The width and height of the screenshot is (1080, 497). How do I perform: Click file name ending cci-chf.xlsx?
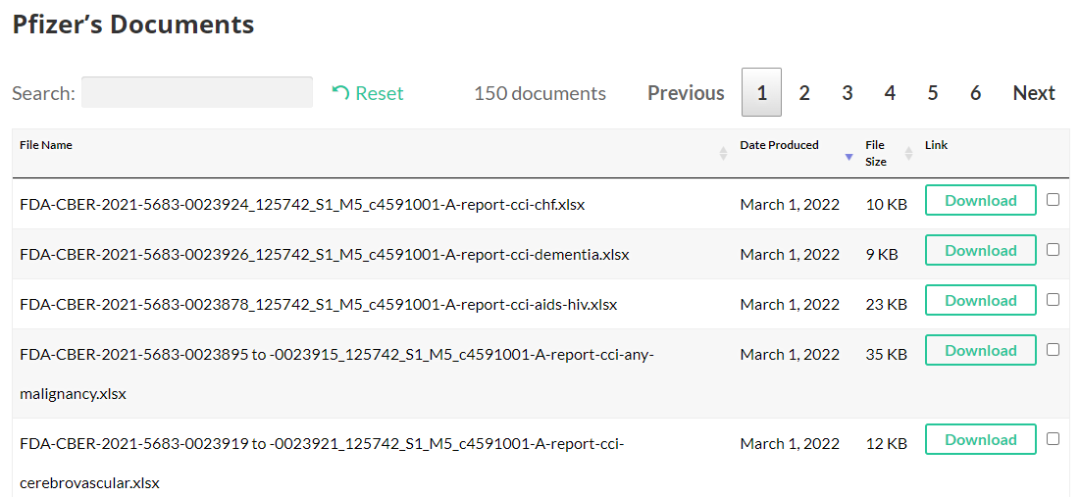tap(302, 204)
